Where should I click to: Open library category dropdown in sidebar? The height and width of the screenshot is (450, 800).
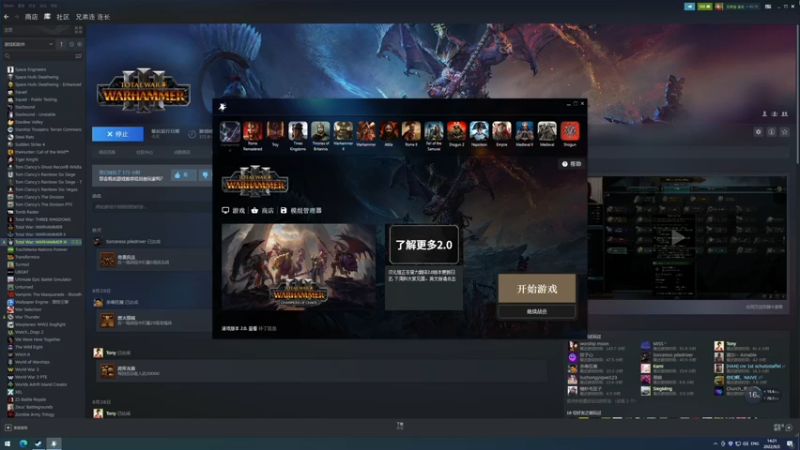(x=28, y=44)
